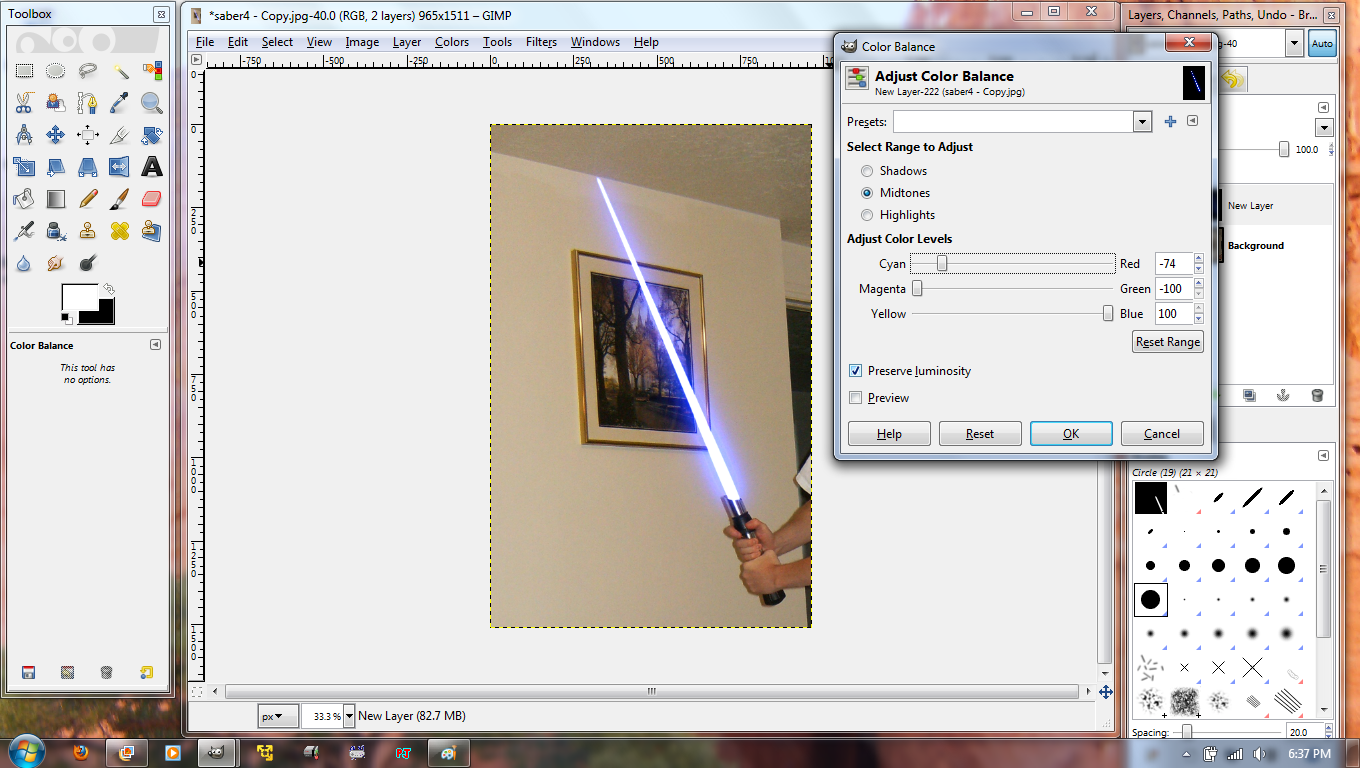Choose the Select by Color tool
This screenshot has width=1360, height=768.
click(152, 71)
